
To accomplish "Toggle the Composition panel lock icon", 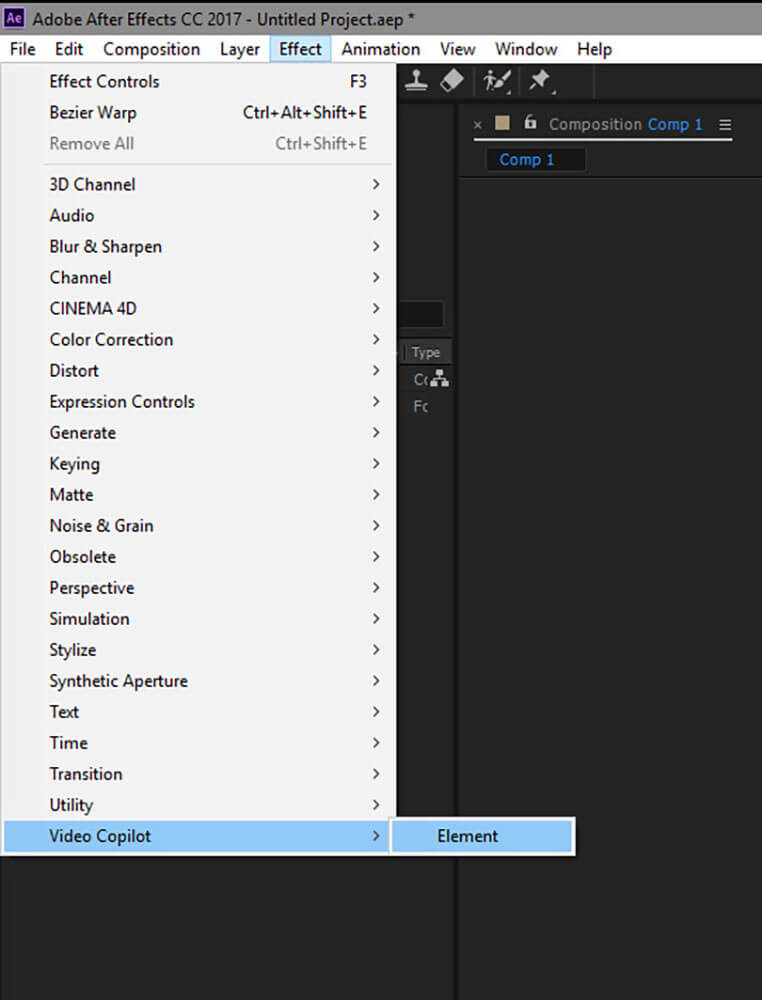I will click(x=530, y=122).
